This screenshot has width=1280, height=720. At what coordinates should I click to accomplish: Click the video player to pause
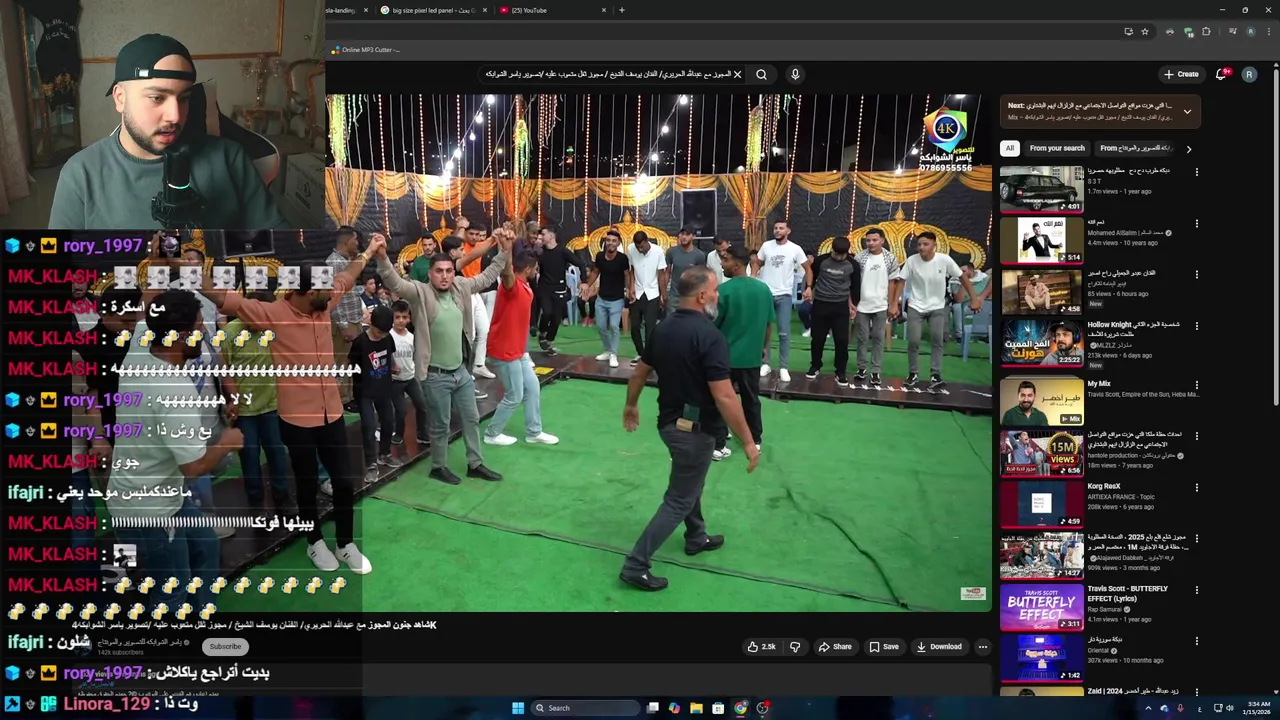(x=659, y=352)
